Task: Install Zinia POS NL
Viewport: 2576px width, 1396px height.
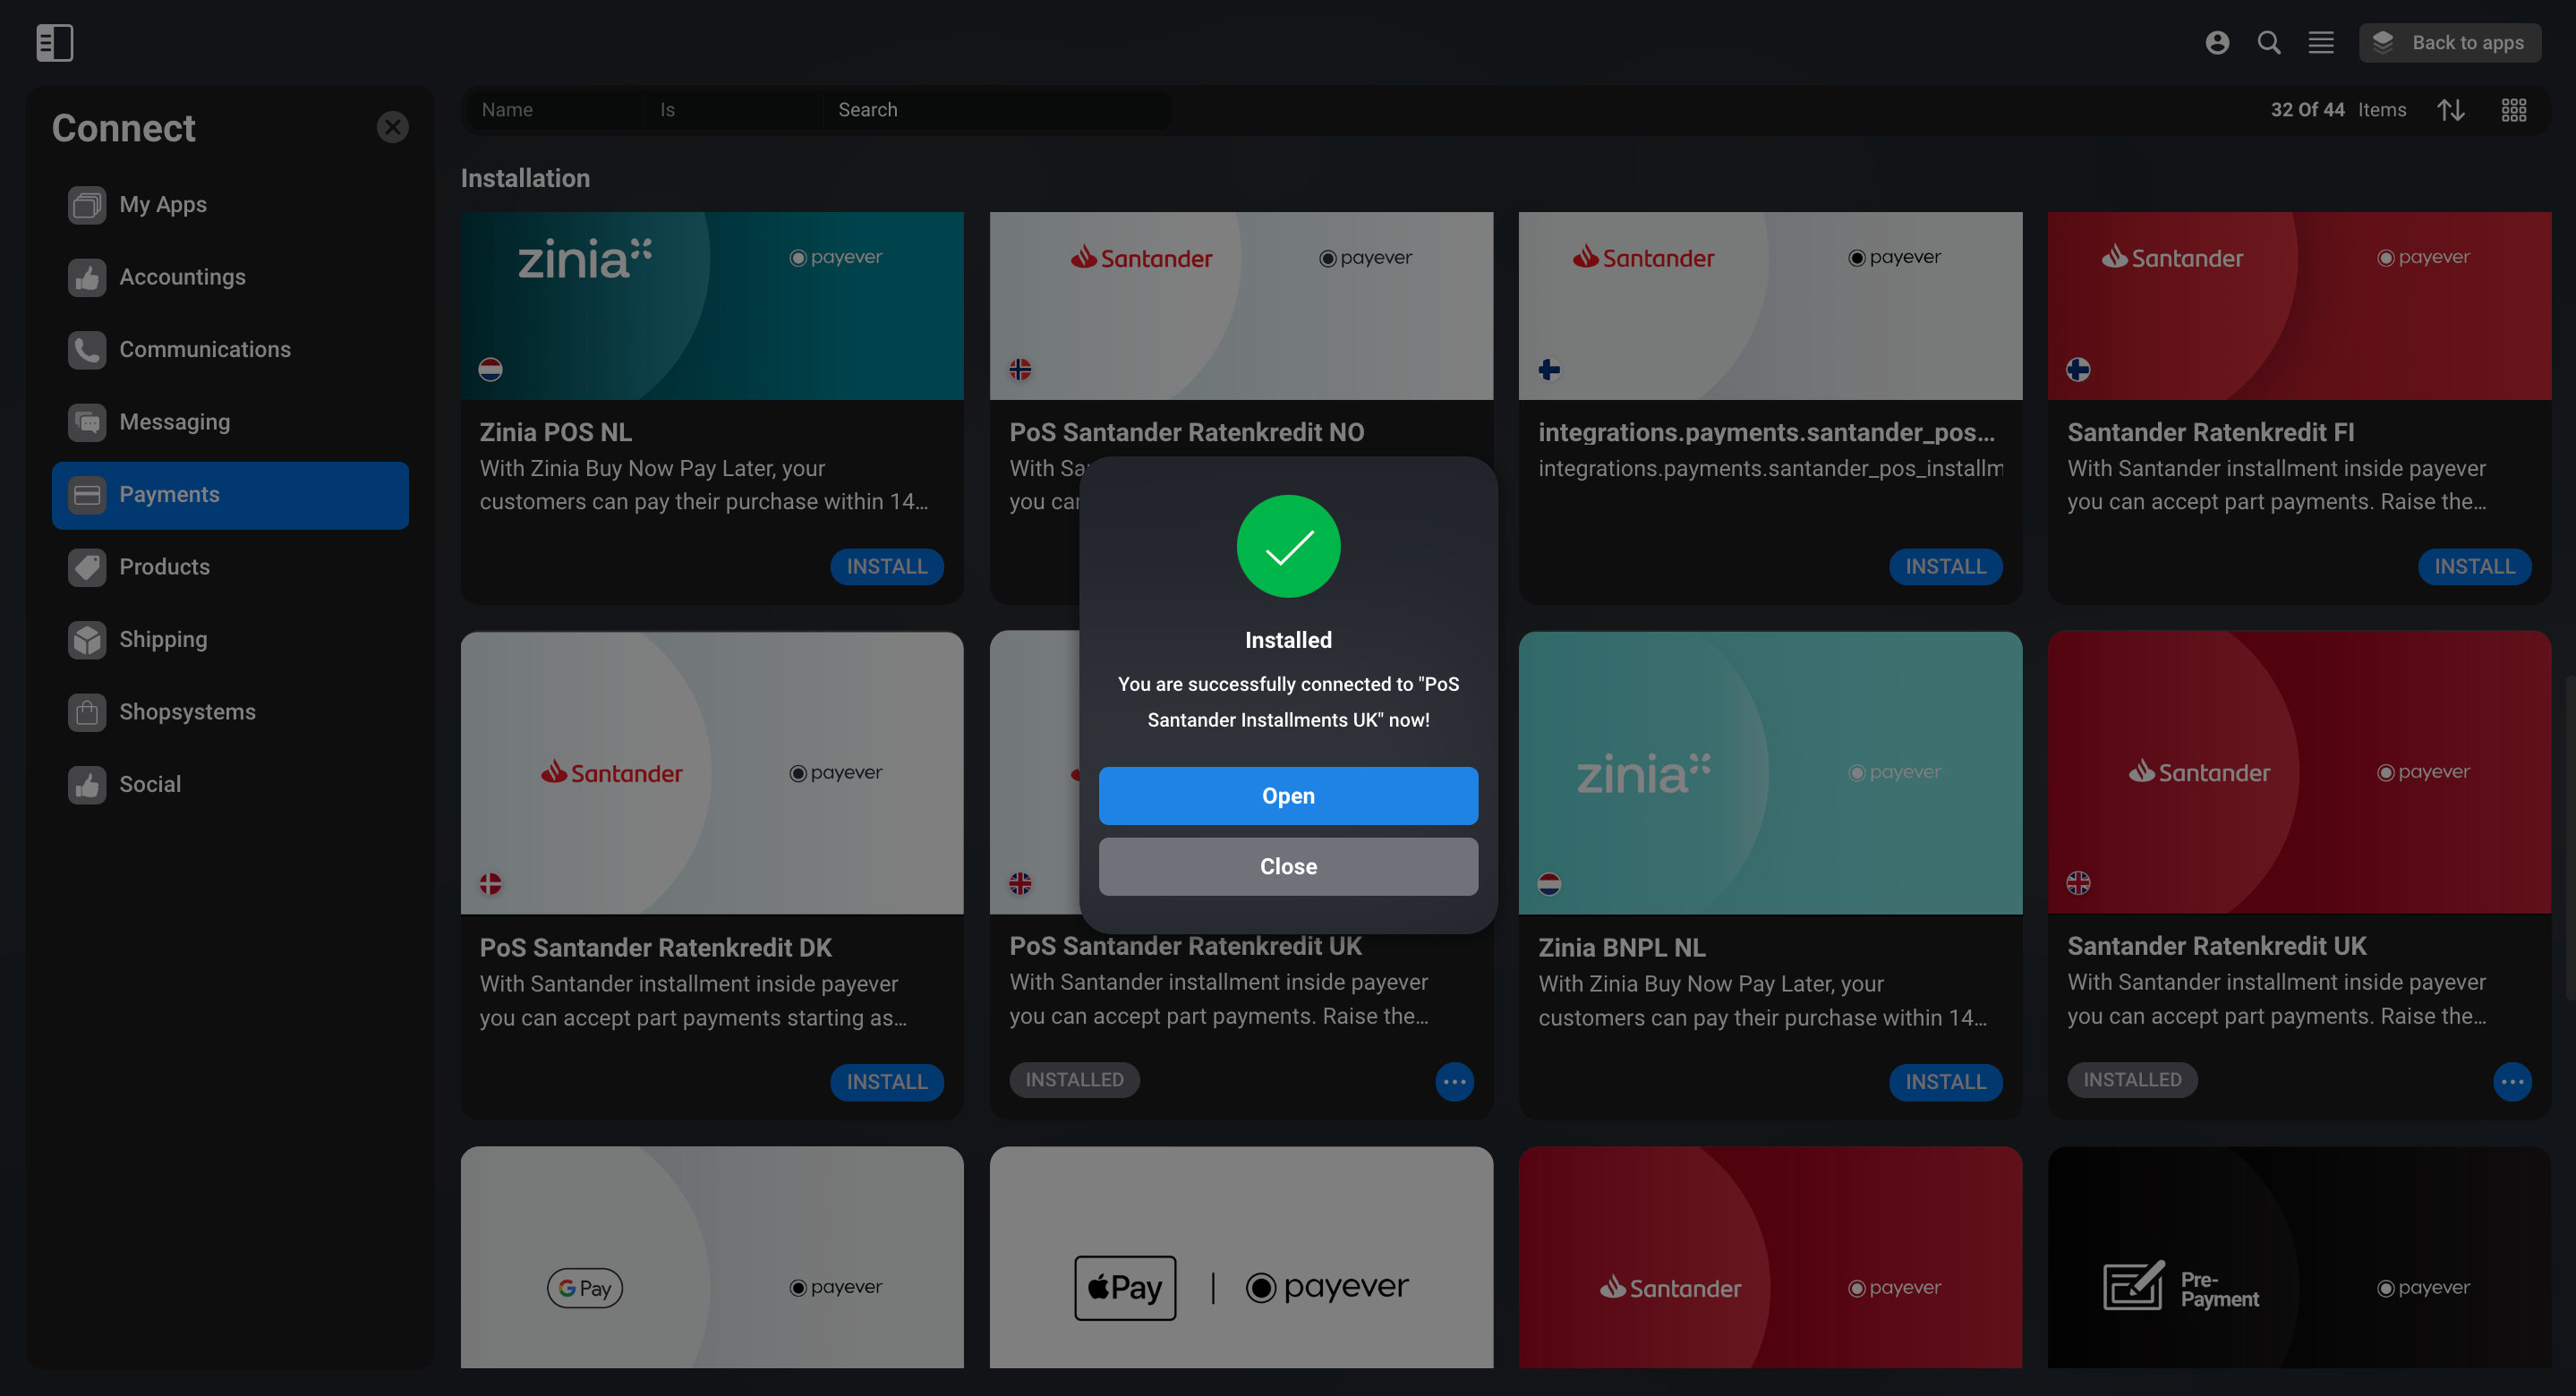Action: click(x=887, y=567)
